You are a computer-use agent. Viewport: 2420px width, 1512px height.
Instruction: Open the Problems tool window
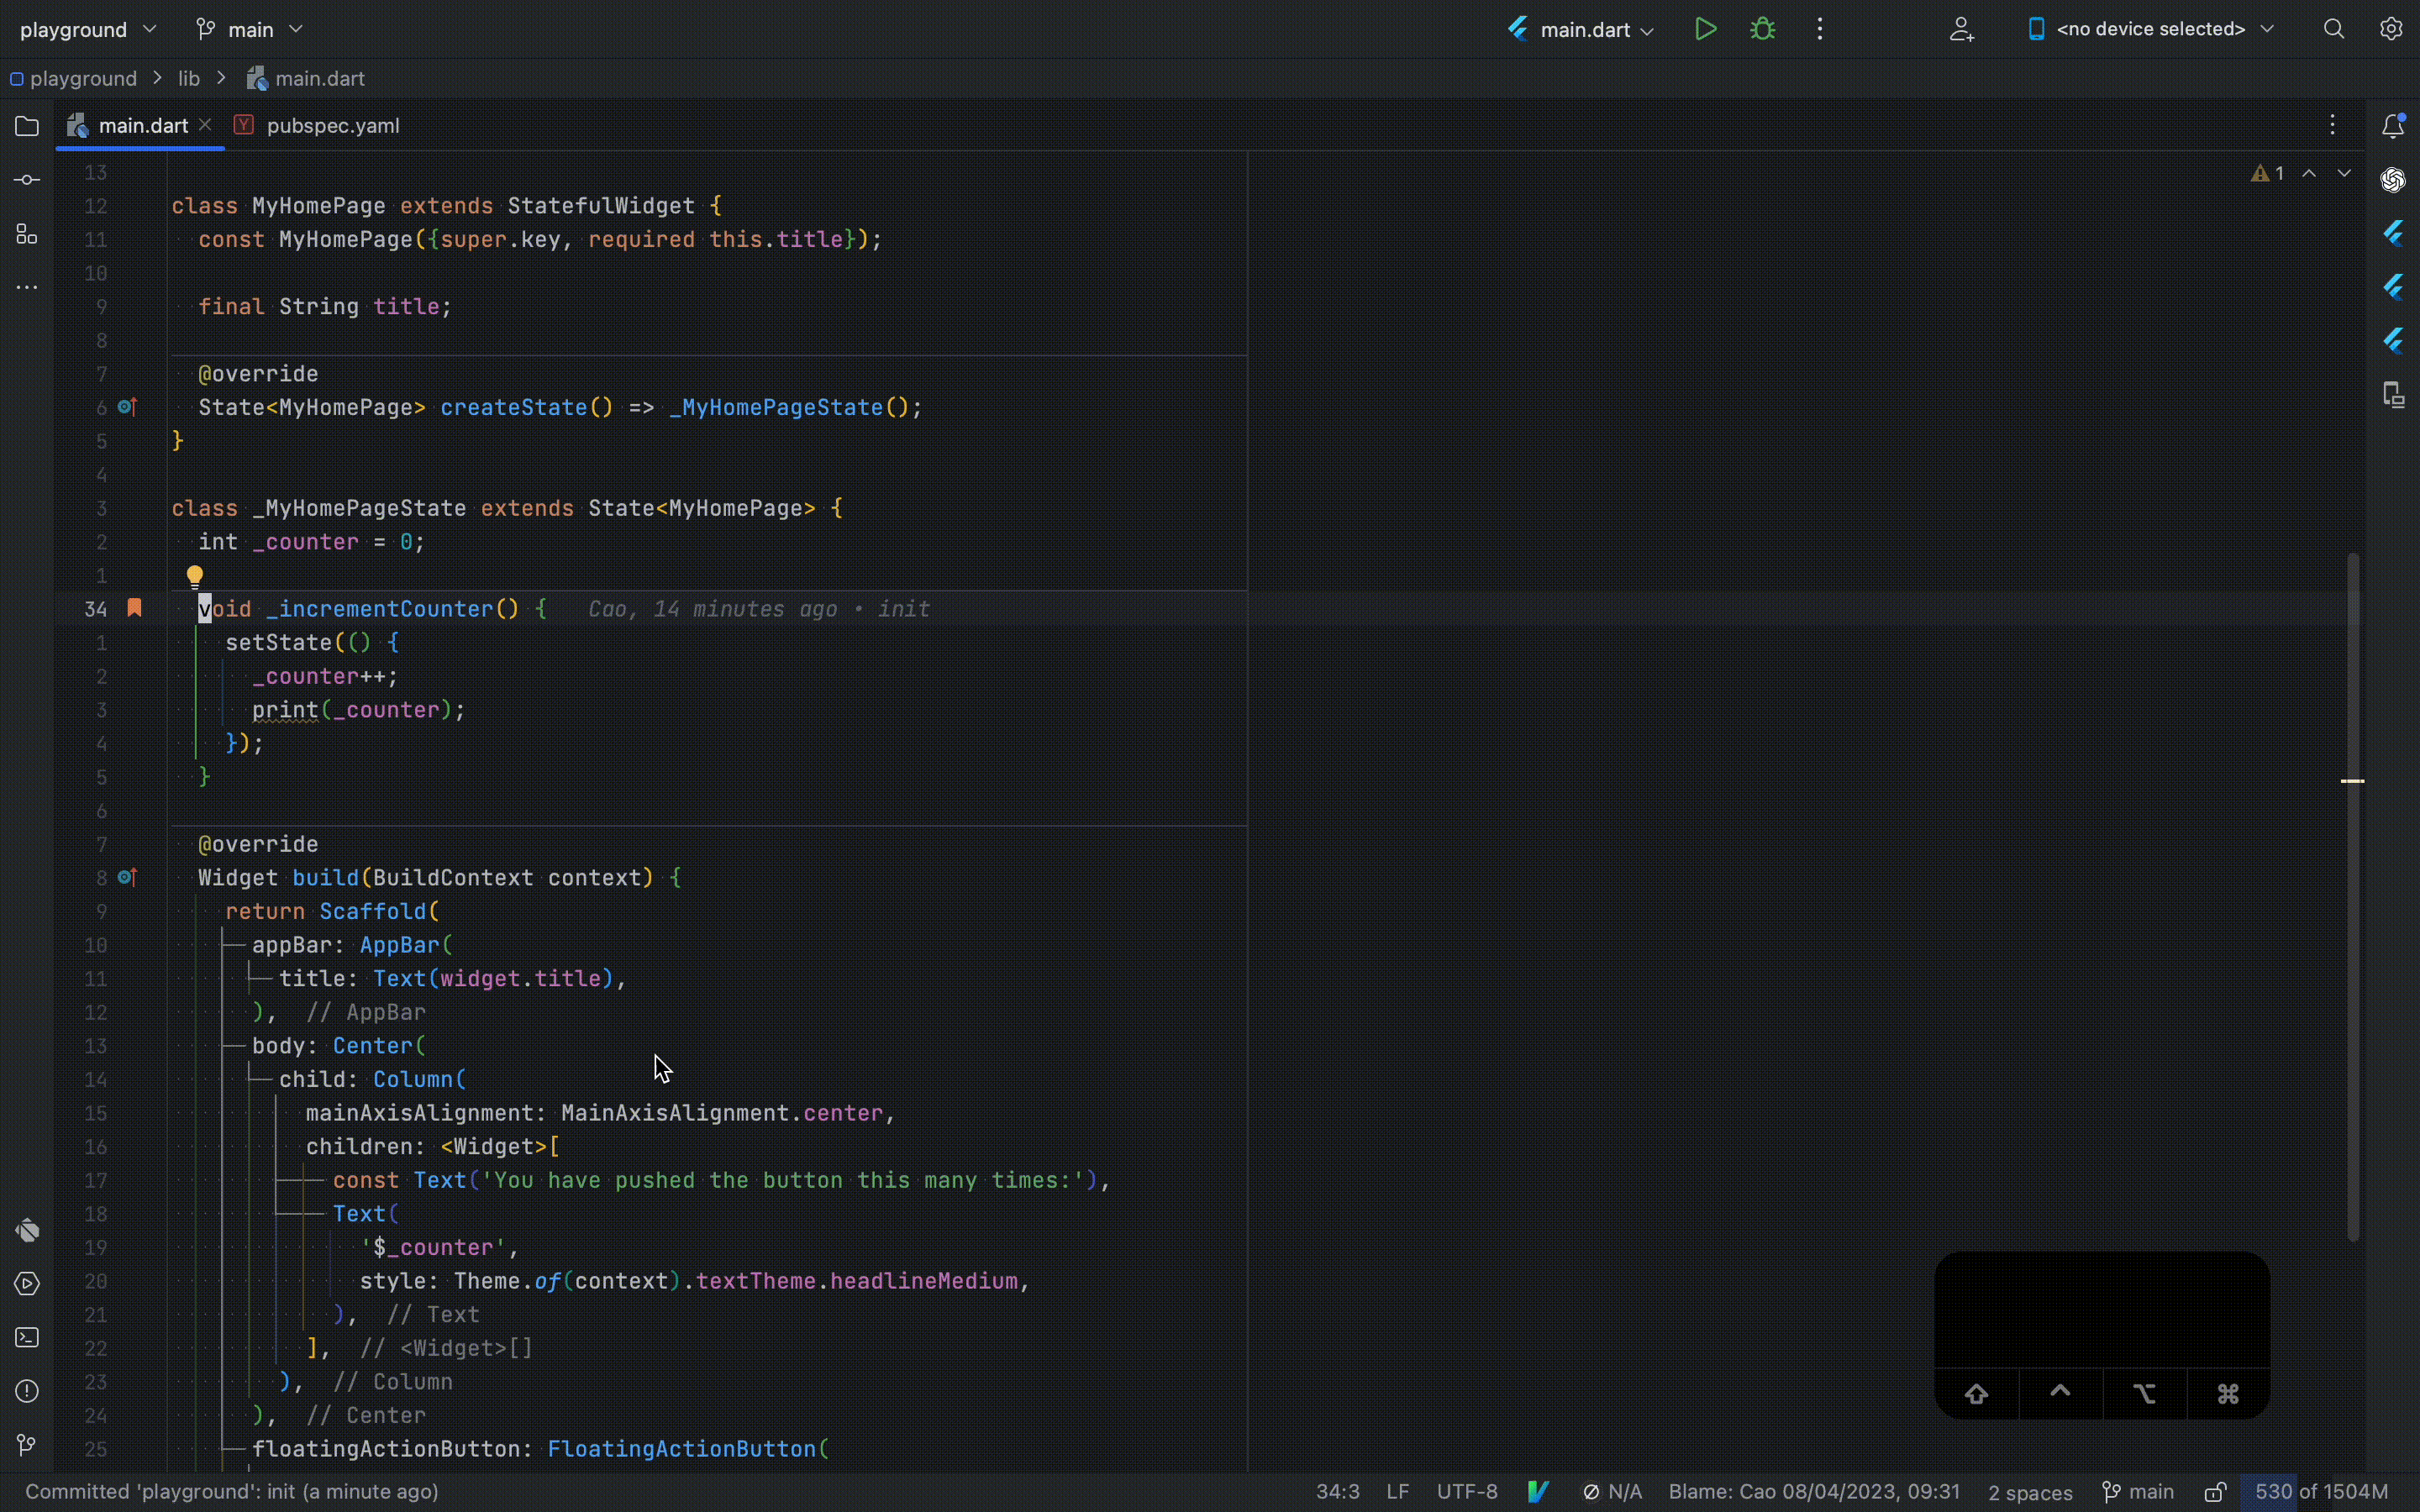click(x=27, y=1391)
